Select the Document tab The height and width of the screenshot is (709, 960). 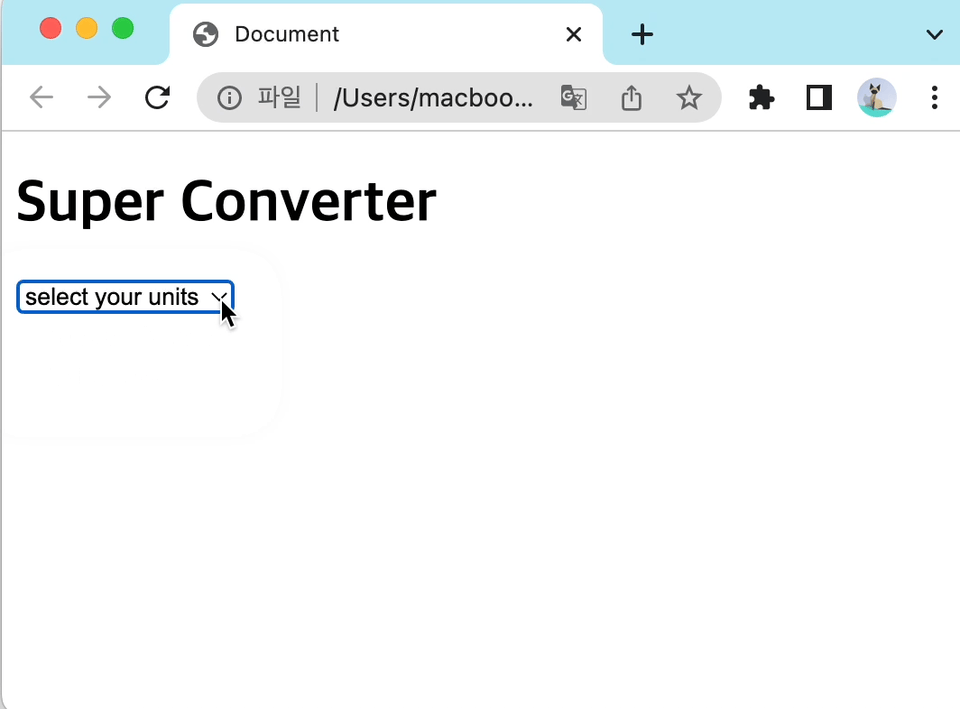point(386,34)
